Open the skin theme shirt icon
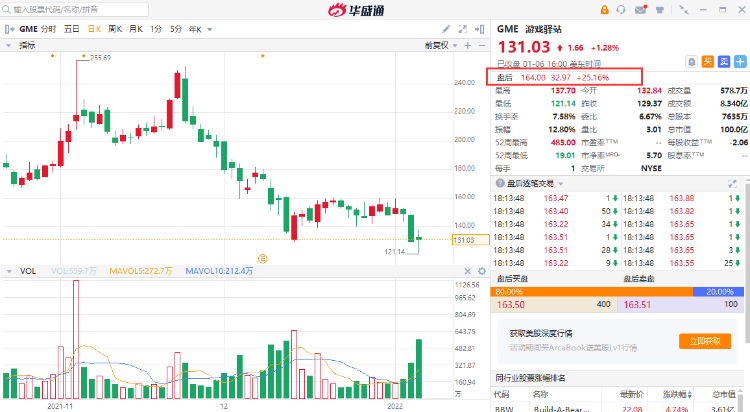Screen dimensions: 750x412 [660, 10]
